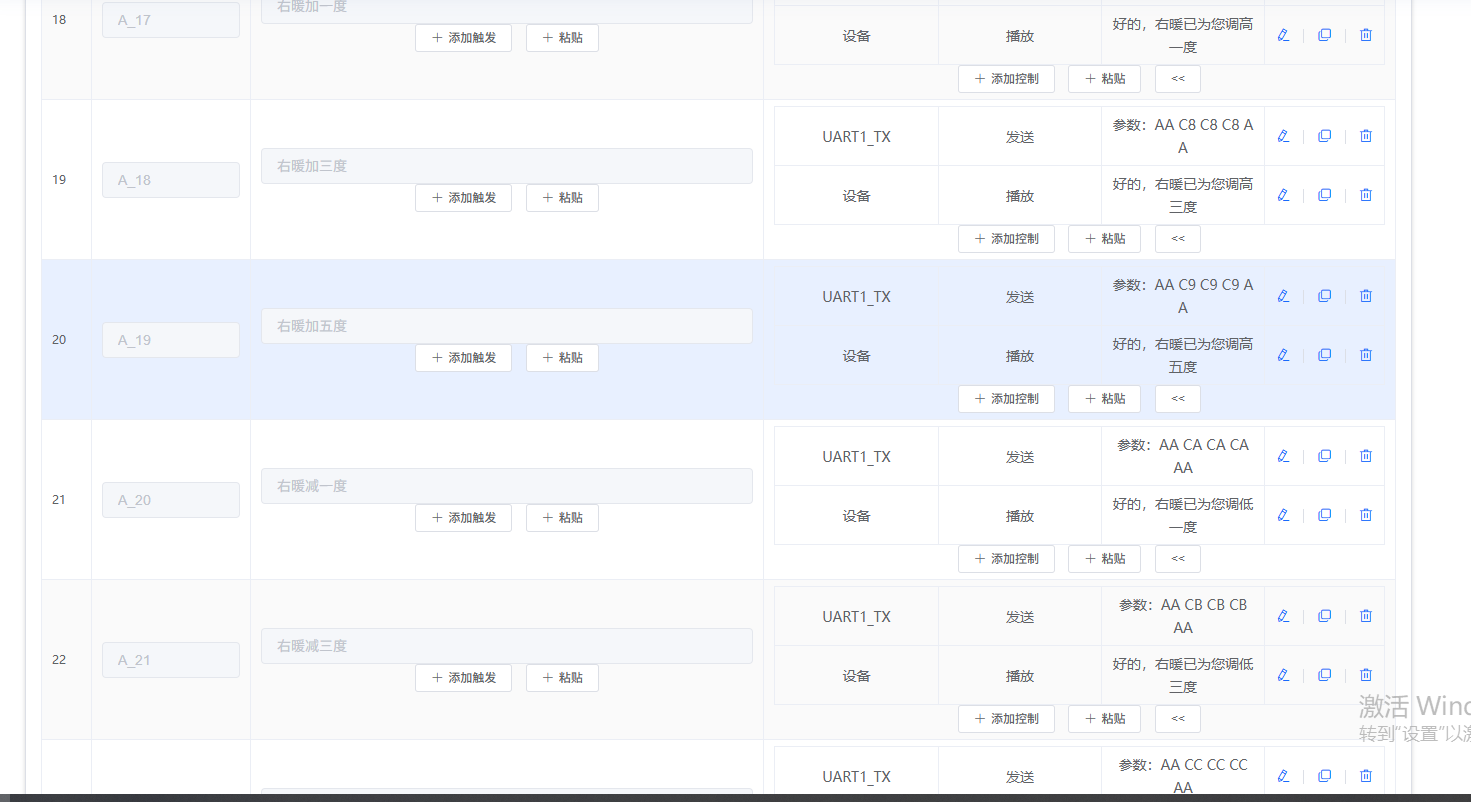Delete the UART1_TX send AA CC row
Screen dimensions: 1471x802
1365,776
